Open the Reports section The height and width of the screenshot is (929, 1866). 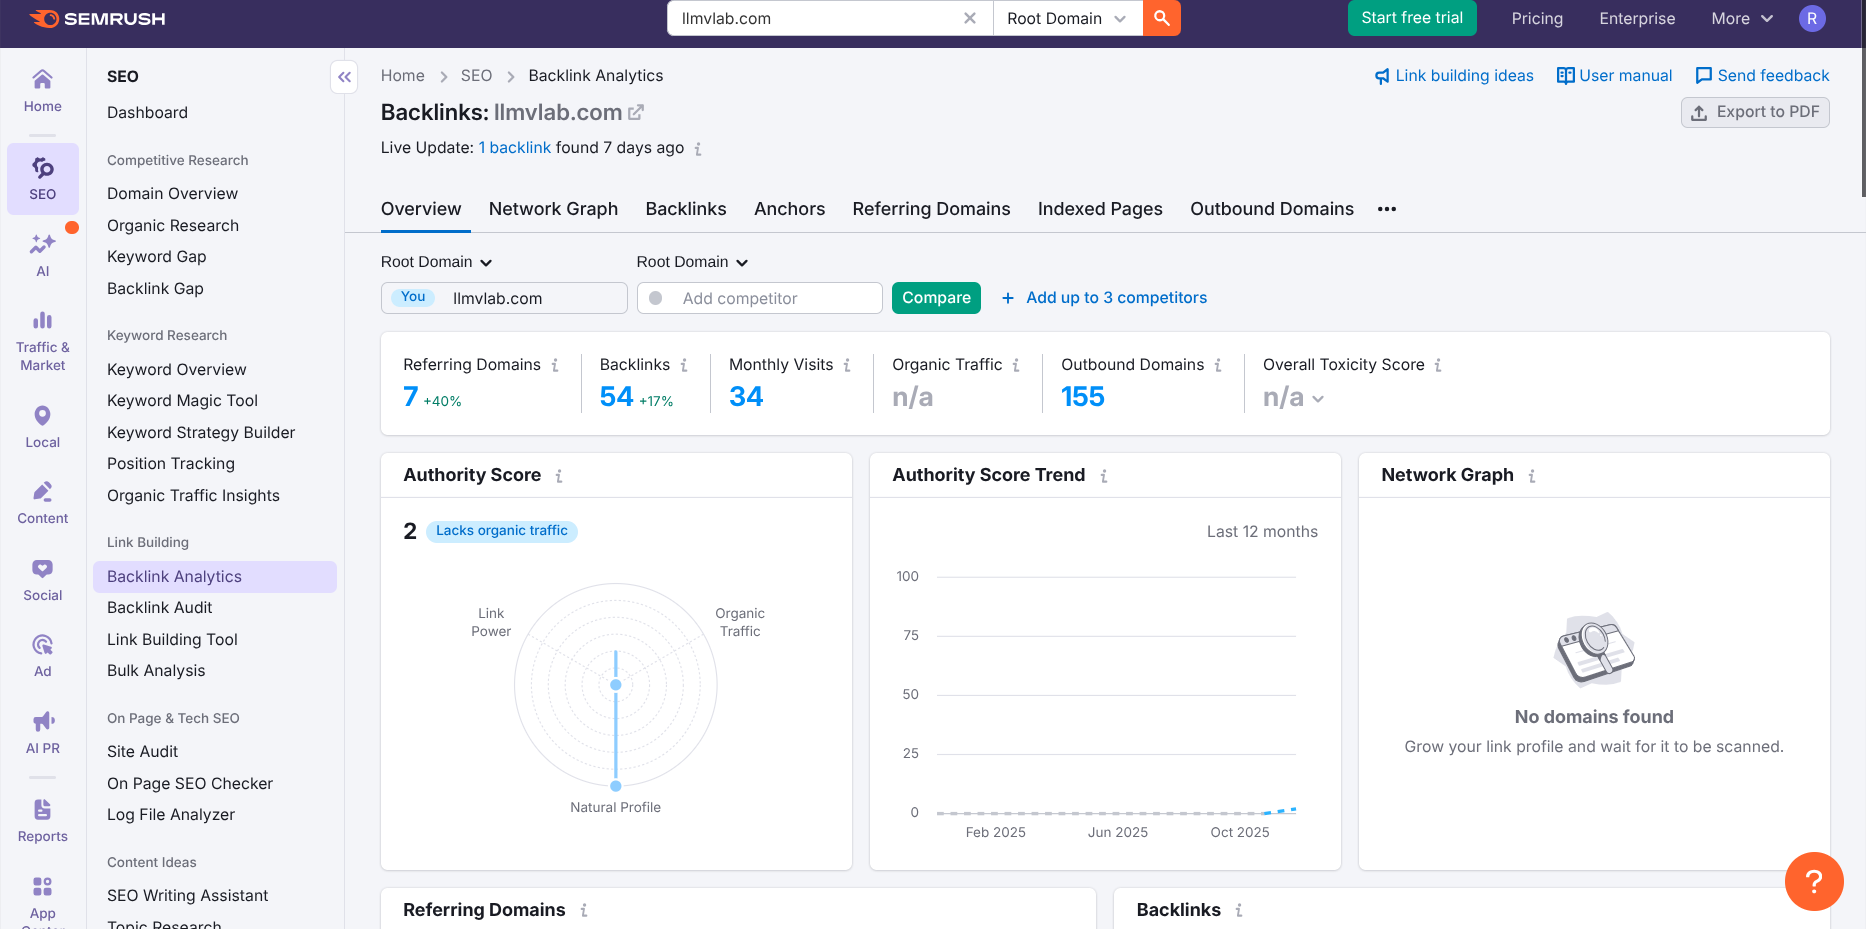click(43, 821)
